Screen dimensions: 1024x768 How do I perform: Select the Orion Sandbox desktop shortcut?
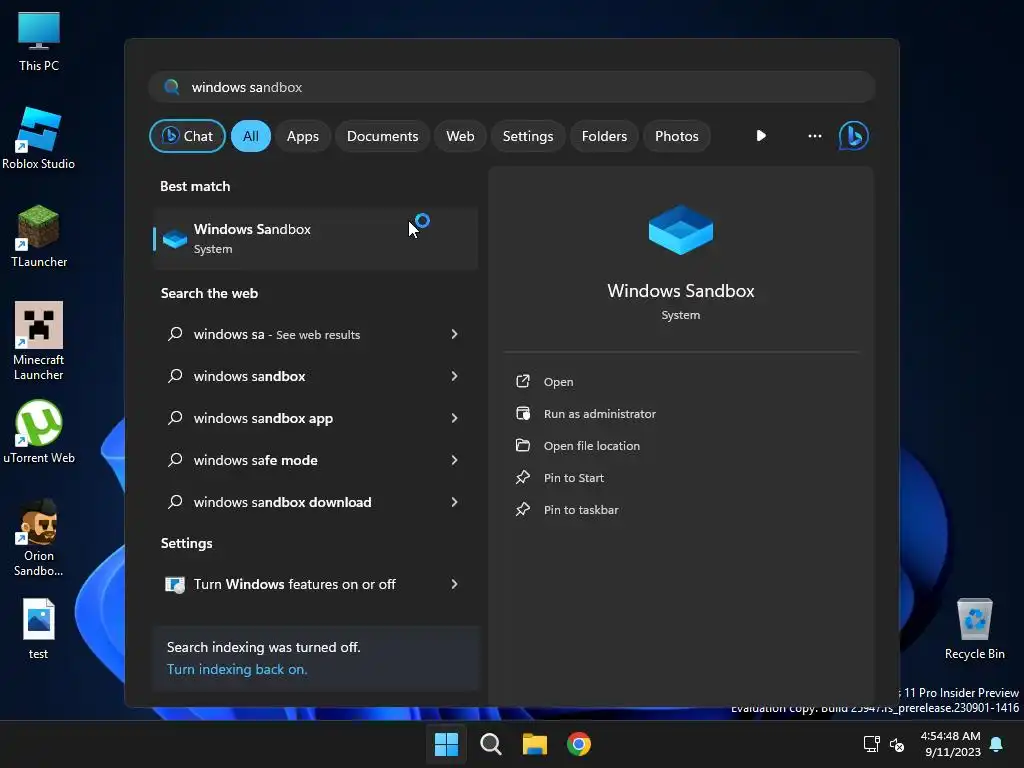point(39,538)
